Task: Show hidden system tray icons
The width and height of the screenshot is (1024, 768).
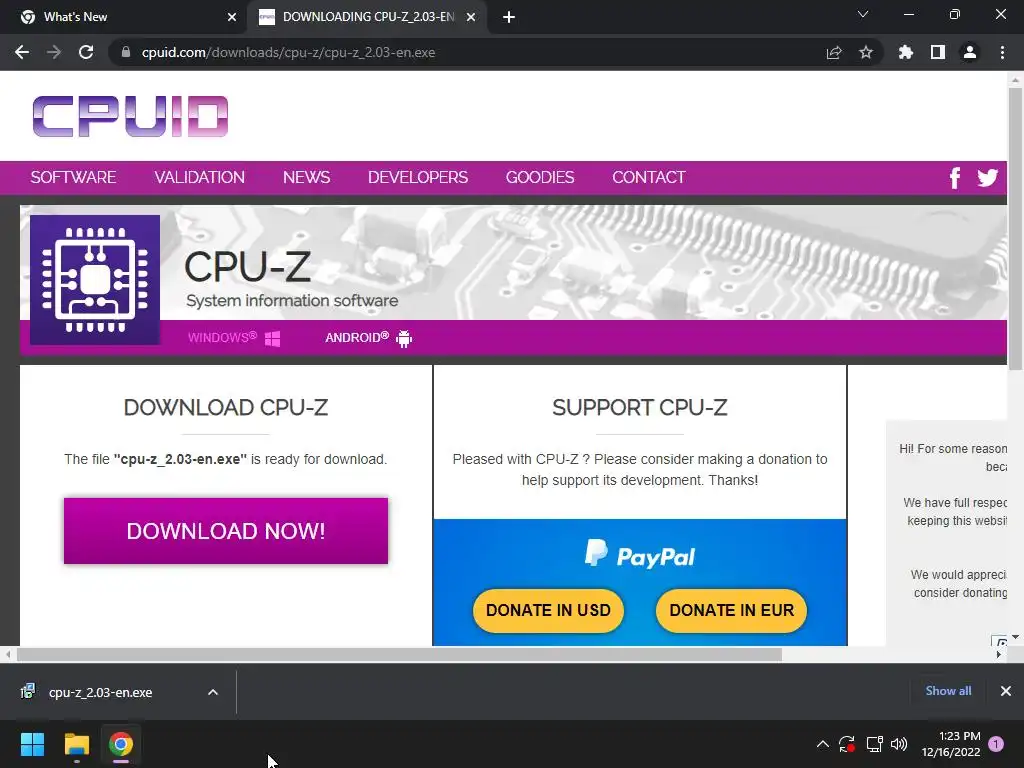Action: pyautogui.click(x=823, y=744)
